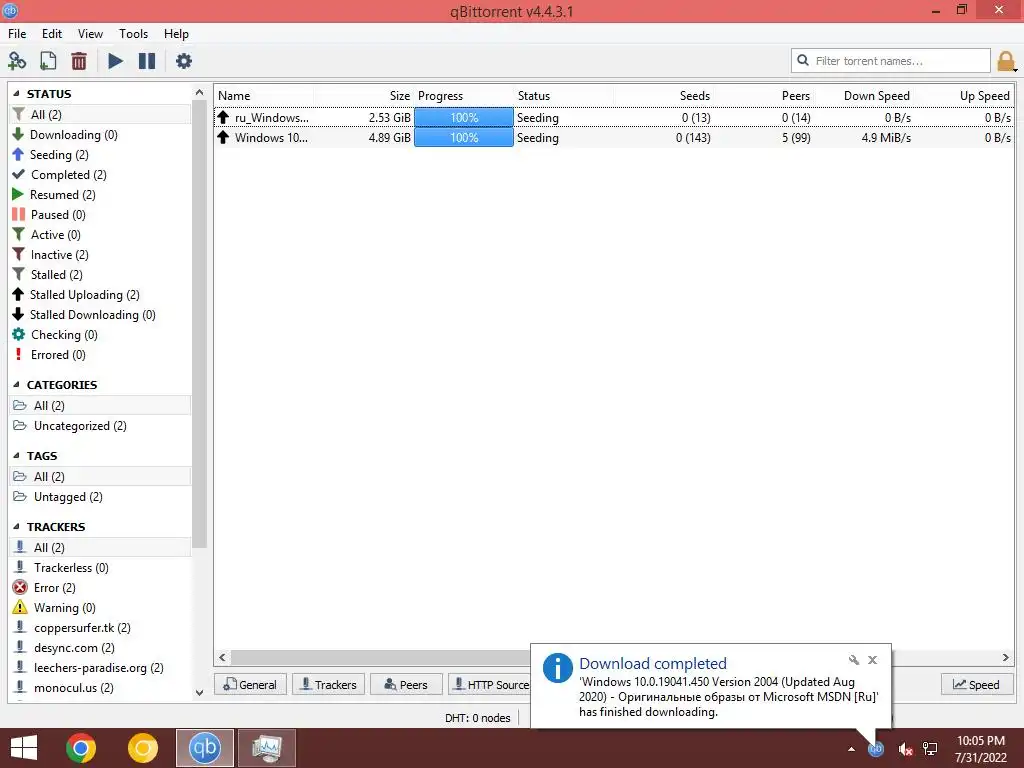Viewport: 1024px width, 768px height.
Task: Open the Windows Start button
Action: pos(24,748)
